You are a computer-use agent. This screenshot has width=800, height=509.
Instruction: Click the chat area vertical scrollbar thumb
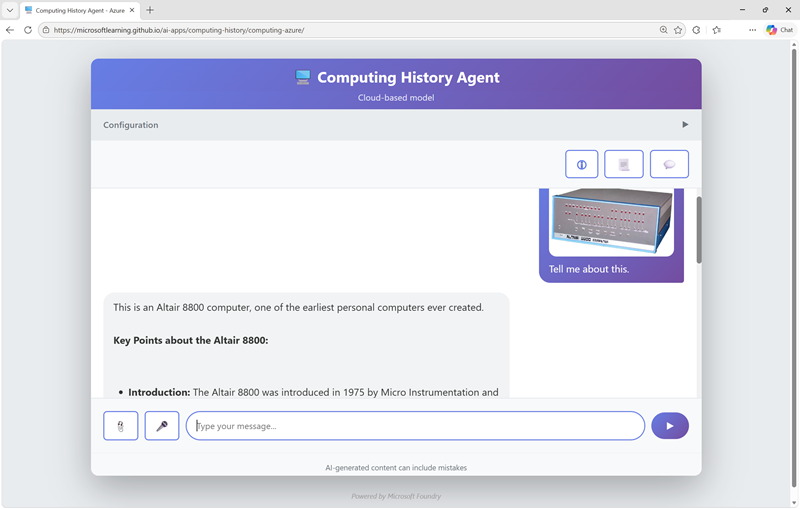click(698, 230)
